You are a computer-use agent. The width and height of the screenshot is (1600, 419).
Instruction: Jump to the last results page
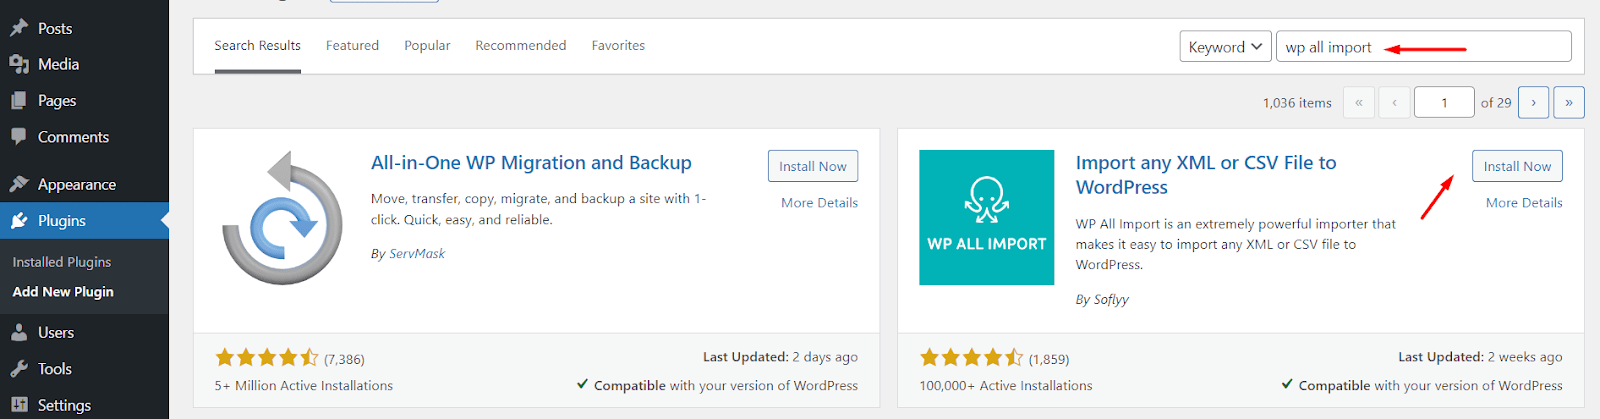coord(1568,102)
